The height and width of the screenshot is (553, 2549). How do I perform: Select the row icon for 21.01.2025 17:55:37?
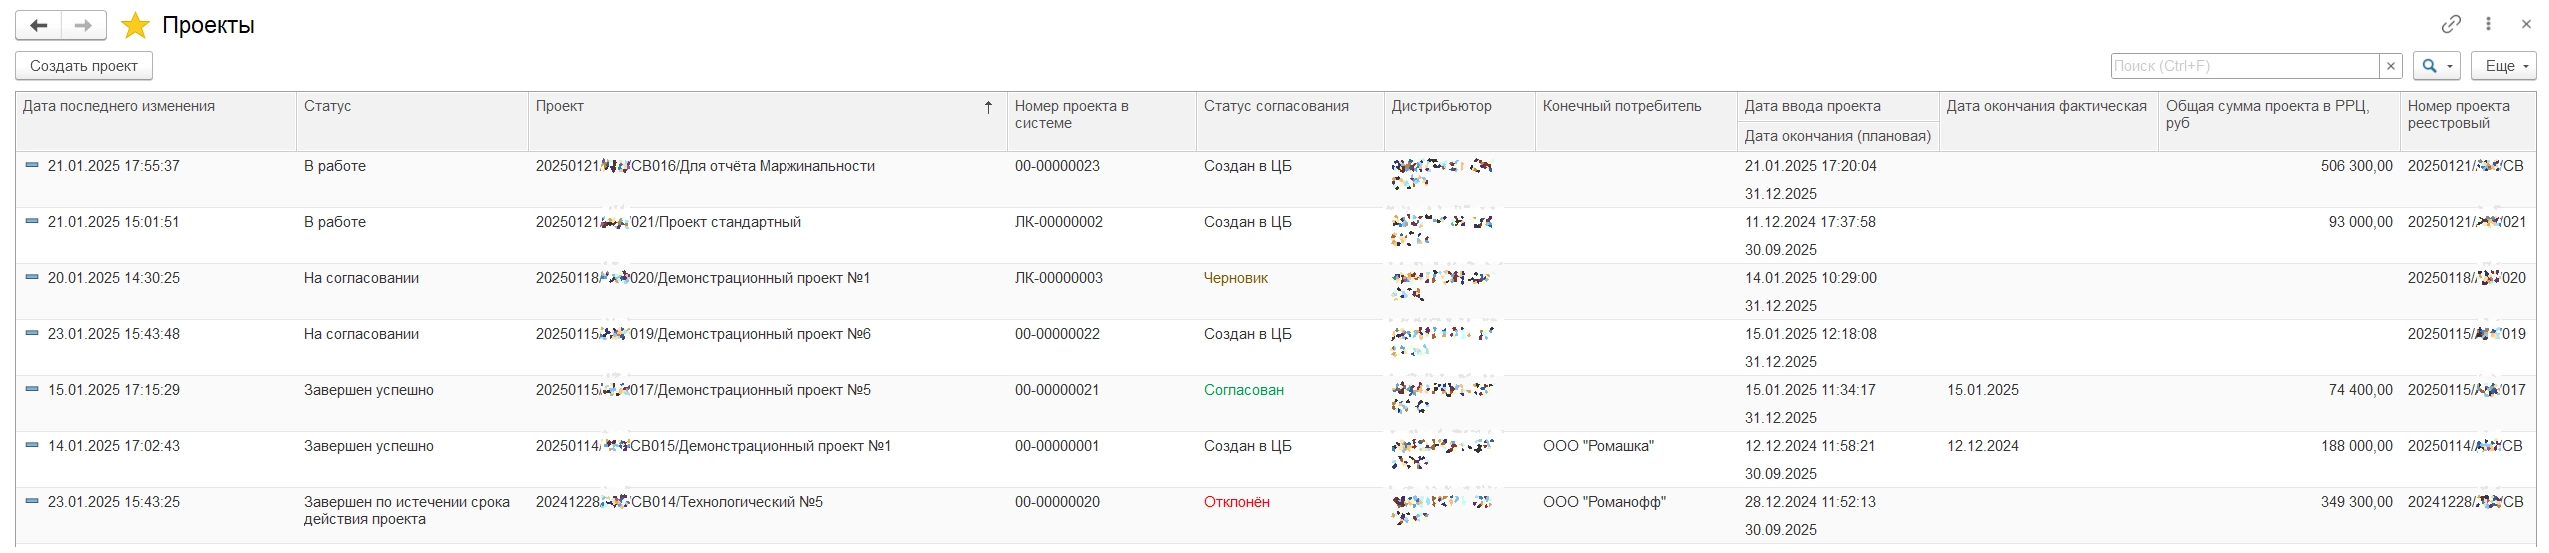32,165
